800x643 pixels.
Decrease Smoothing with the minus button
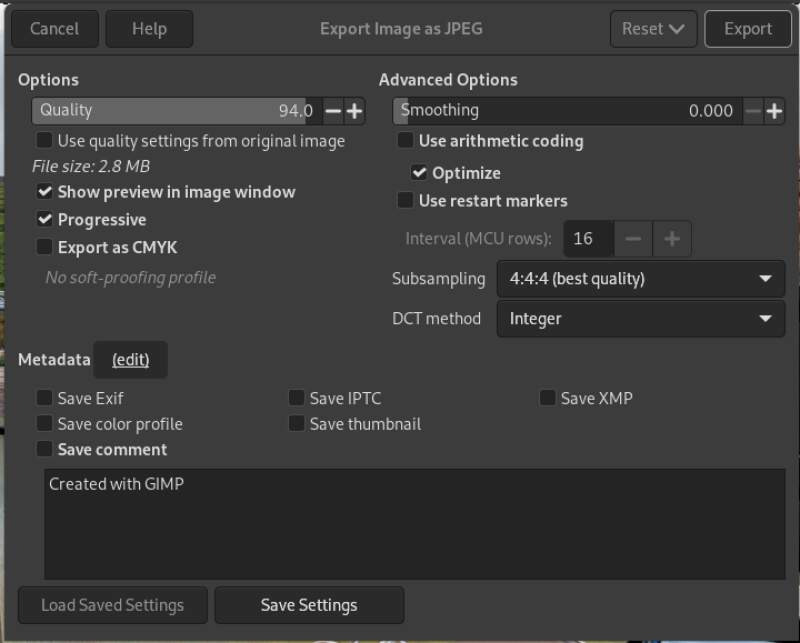click(752, 110)
